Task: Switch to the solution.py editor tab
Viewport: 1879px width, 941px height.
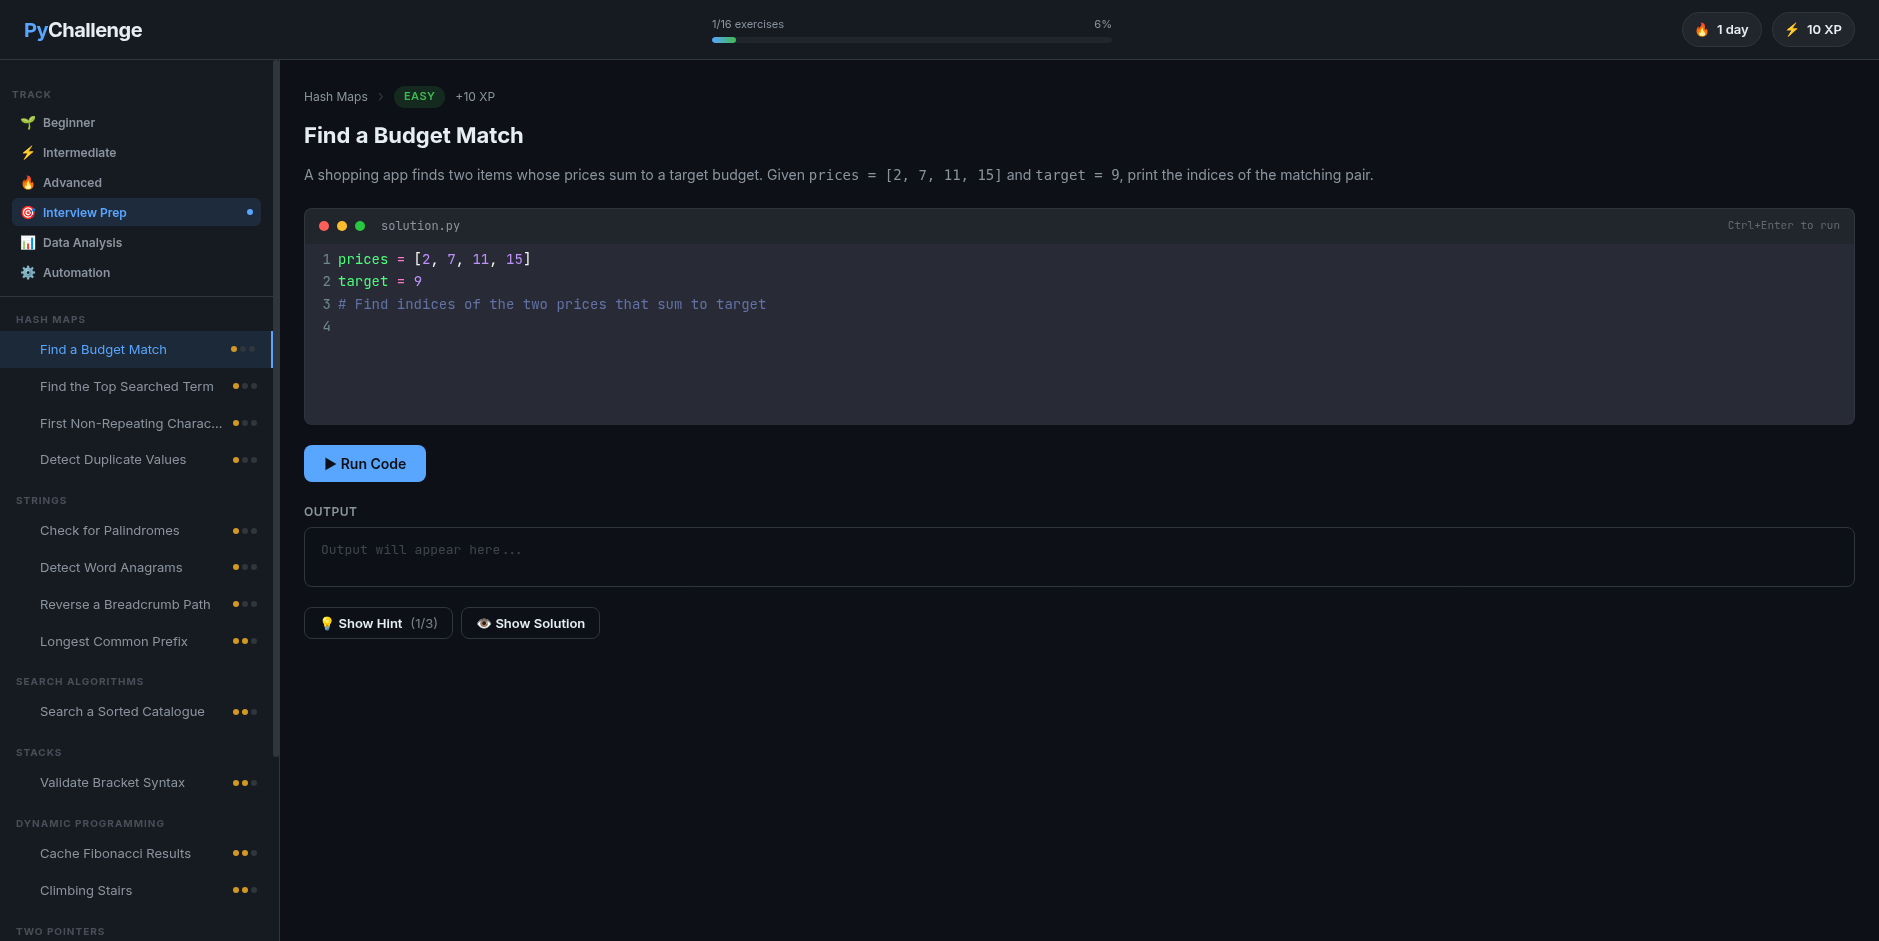Action: coord(420,225)
